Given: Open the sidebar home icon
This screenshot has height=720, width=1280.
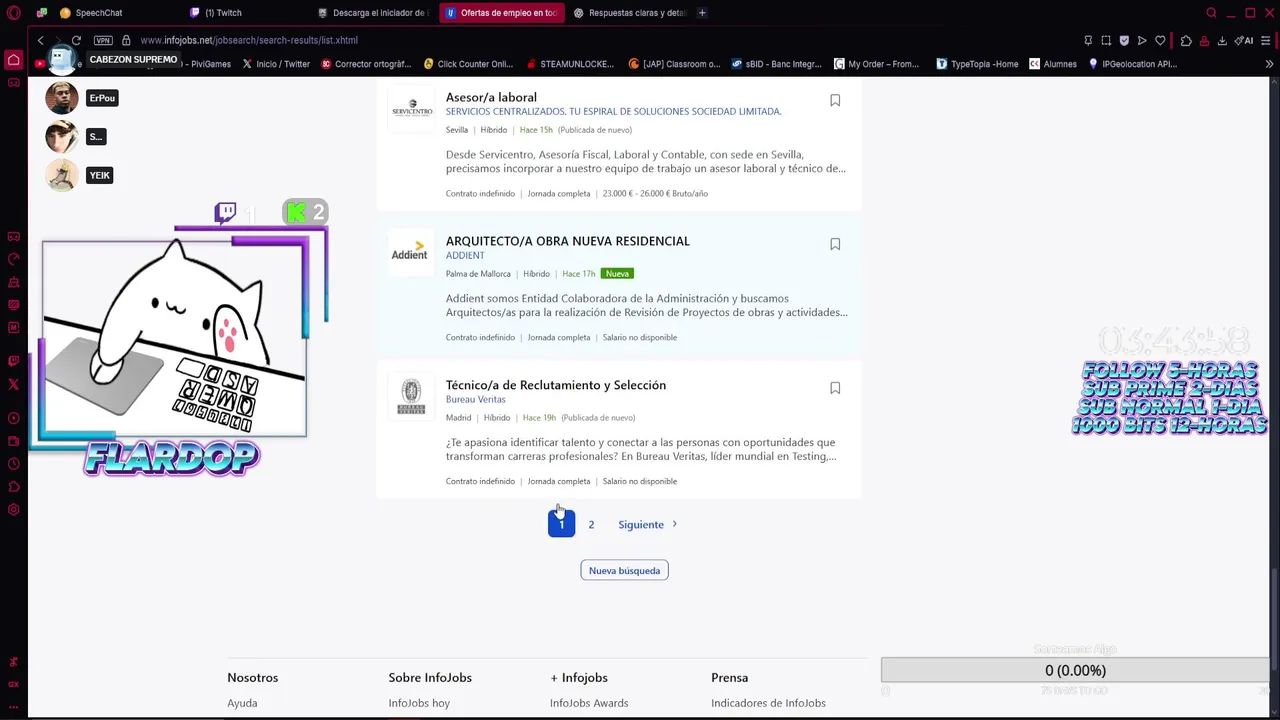Looking at the screenshot, I should pos(13,60).
